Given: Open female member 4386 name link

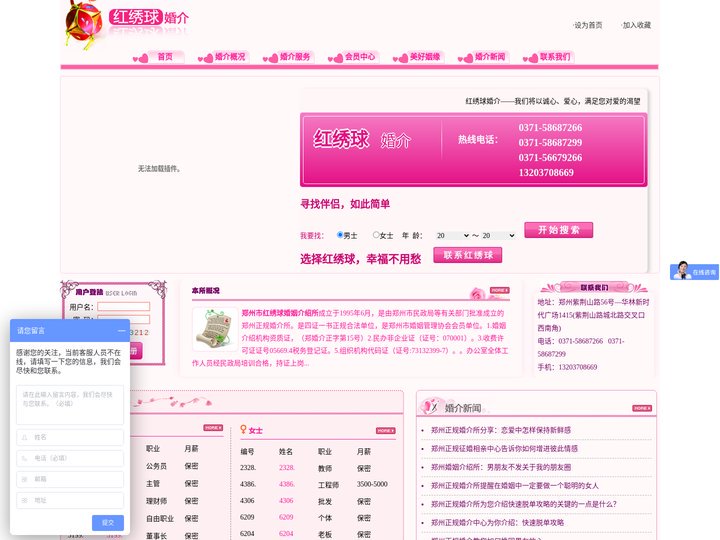Looking at the screenshot, I should tap(287, 484).
